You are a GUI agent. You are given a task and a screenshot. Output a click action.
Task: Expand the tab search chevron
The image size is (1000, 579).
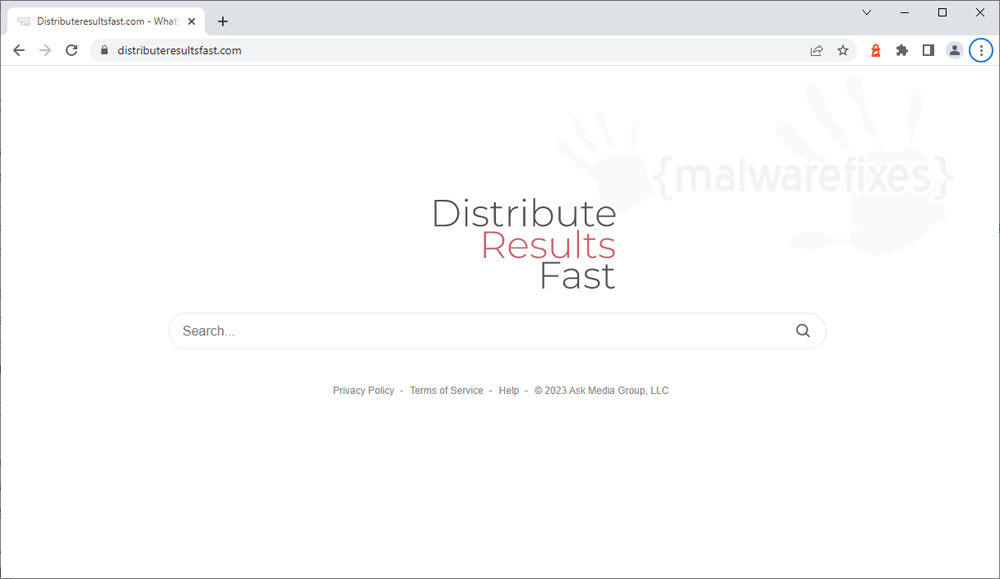(x=867, y=13)
